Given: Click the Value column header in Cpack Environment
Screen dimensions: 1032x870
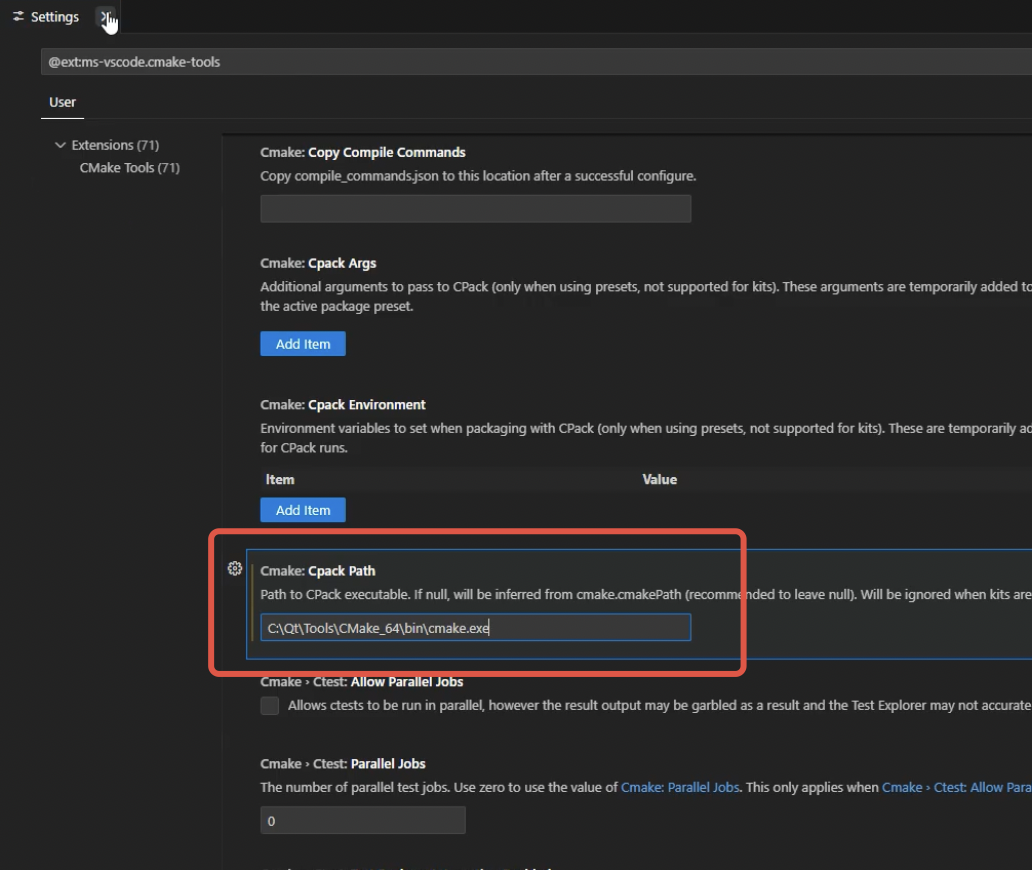Looking at the screenshot, I should click(x=659, y=480).
